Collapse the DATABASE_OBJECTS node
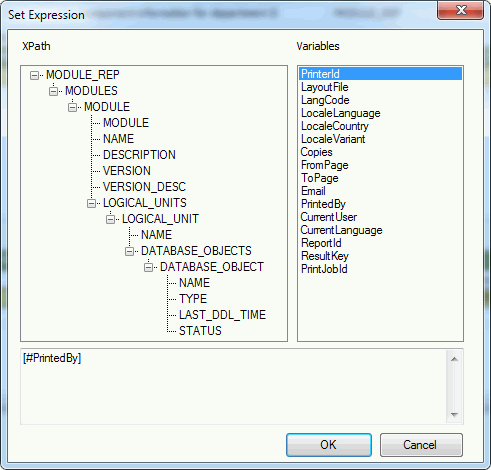This screenshot has width=491, height=470. [129, 251]
